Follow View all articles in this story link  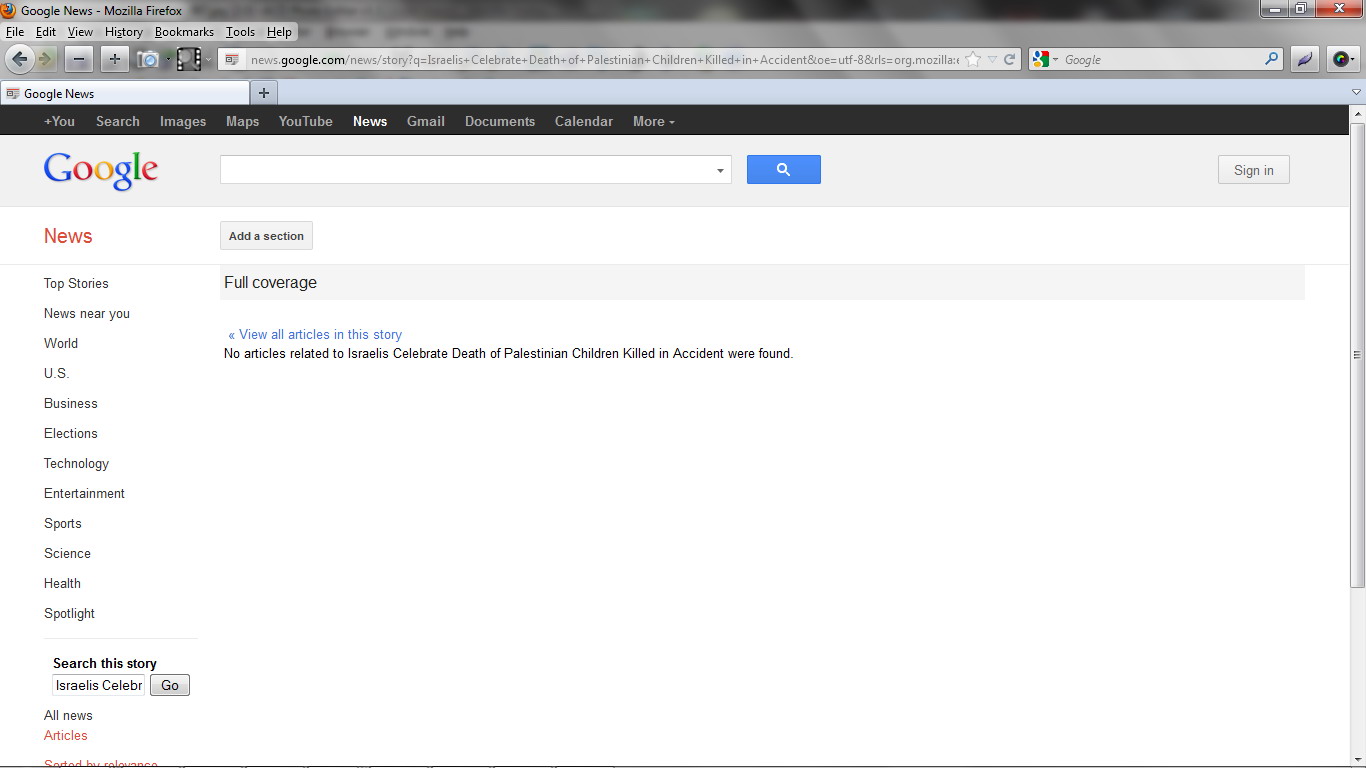(315, 334)
